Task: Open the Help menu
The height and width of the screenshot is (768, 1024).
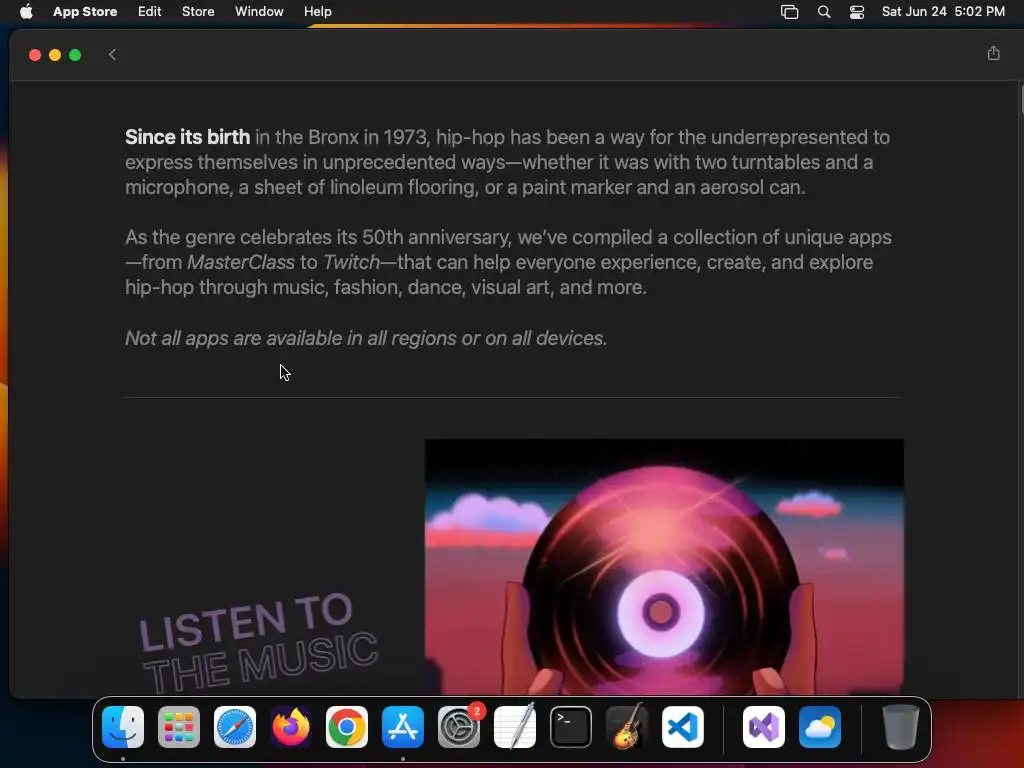Action: point(317,12)
